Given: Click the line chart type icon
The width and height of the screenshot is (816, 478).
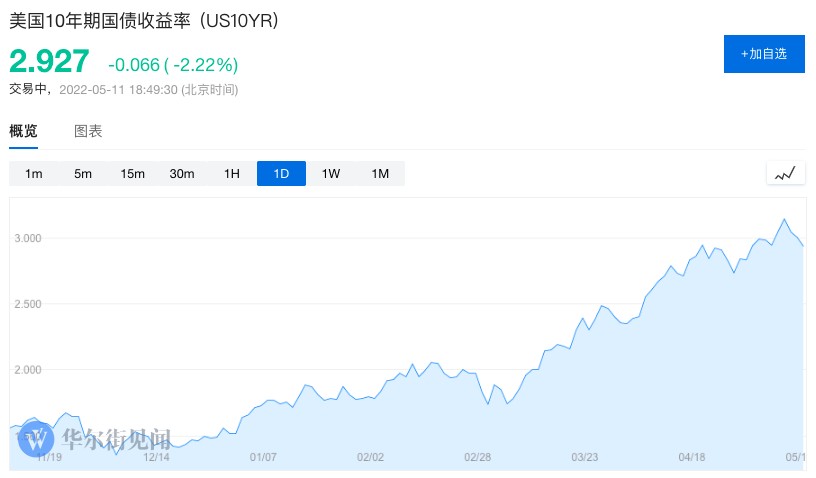Looking at the screenshot, I should 785,173.
